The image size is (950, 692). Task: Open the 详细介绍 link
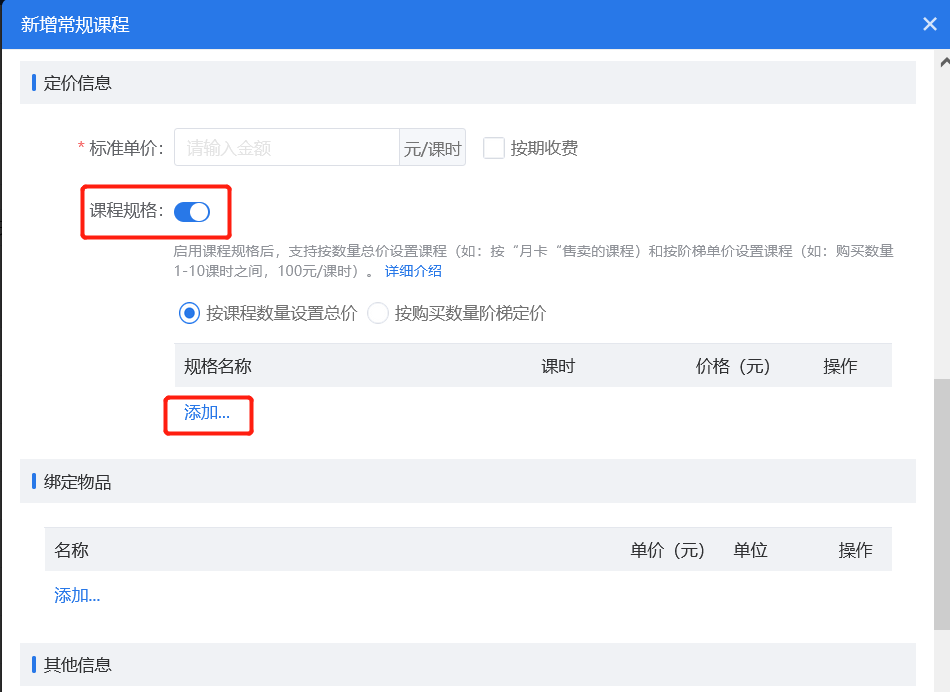tap(412, 270)
